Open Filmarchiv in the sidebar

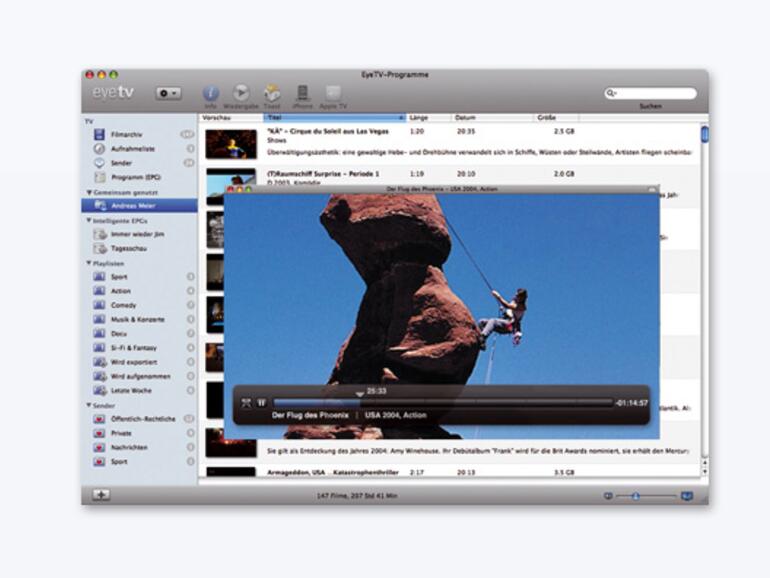point(125,134)
